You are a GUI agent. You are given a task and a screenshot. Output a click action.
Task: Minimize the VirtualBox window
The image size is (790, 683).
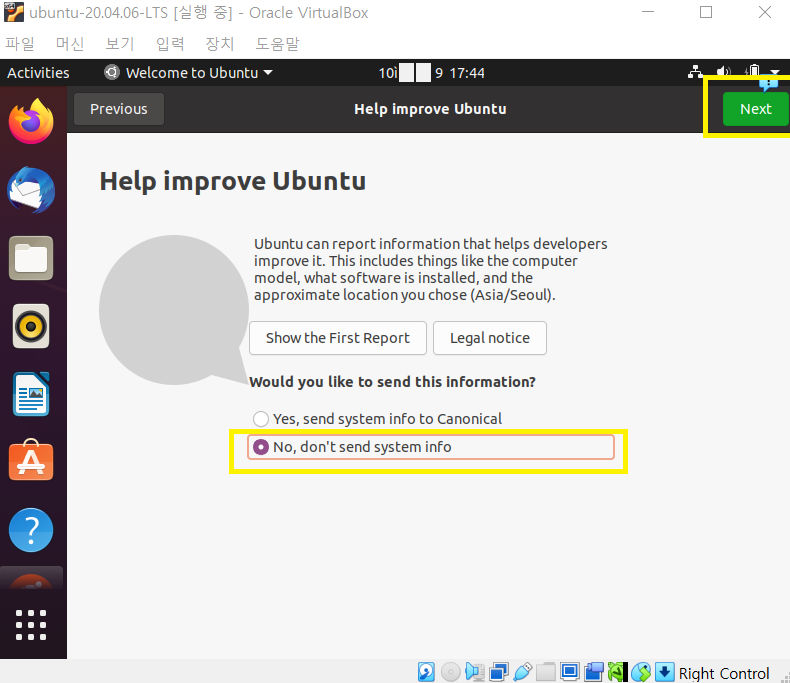(x=647, y=12)
